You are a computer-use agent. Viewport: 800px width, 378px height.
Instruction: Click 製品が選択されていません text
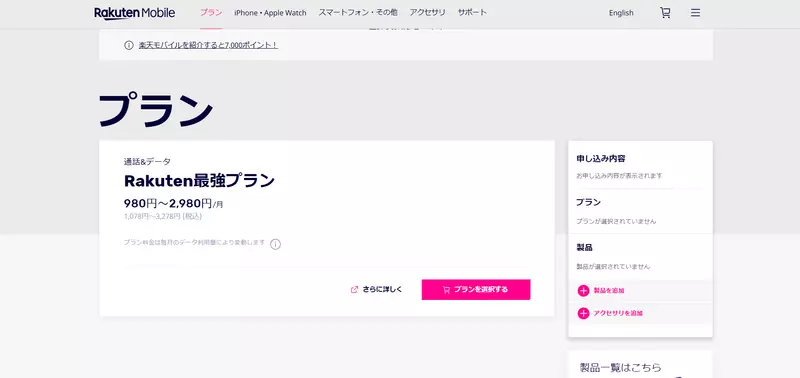tap(613, 266)
